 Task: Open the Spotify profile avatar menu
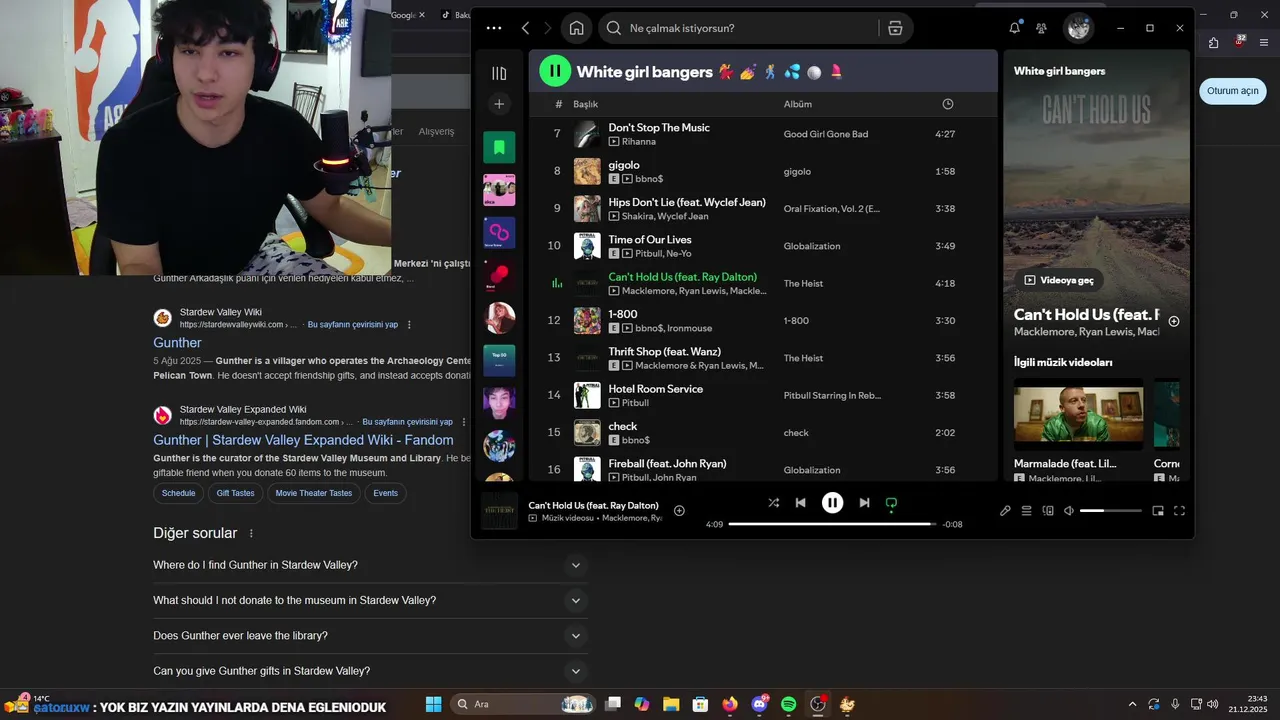[1078, 28]
